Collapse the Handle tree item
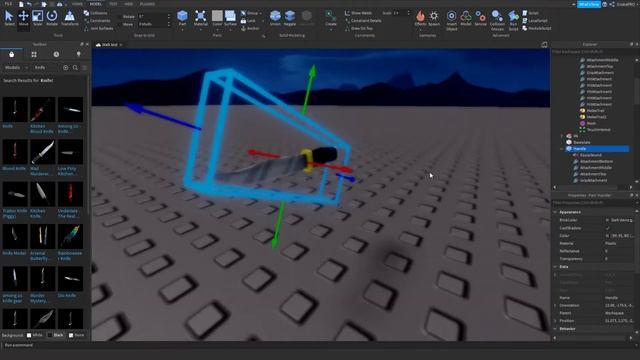640x360 pixels. pos(562,149)
